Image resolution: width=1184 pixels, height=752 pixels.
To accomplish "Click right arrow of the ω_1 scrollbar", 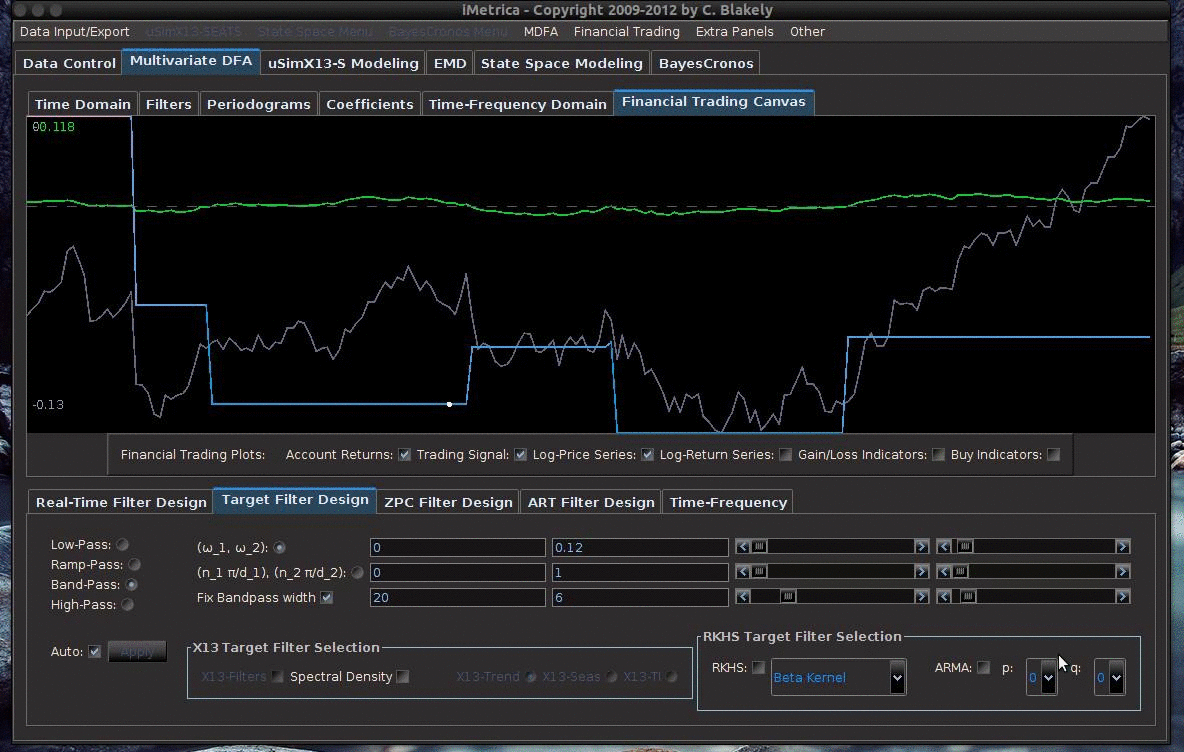I will point(921,547).
